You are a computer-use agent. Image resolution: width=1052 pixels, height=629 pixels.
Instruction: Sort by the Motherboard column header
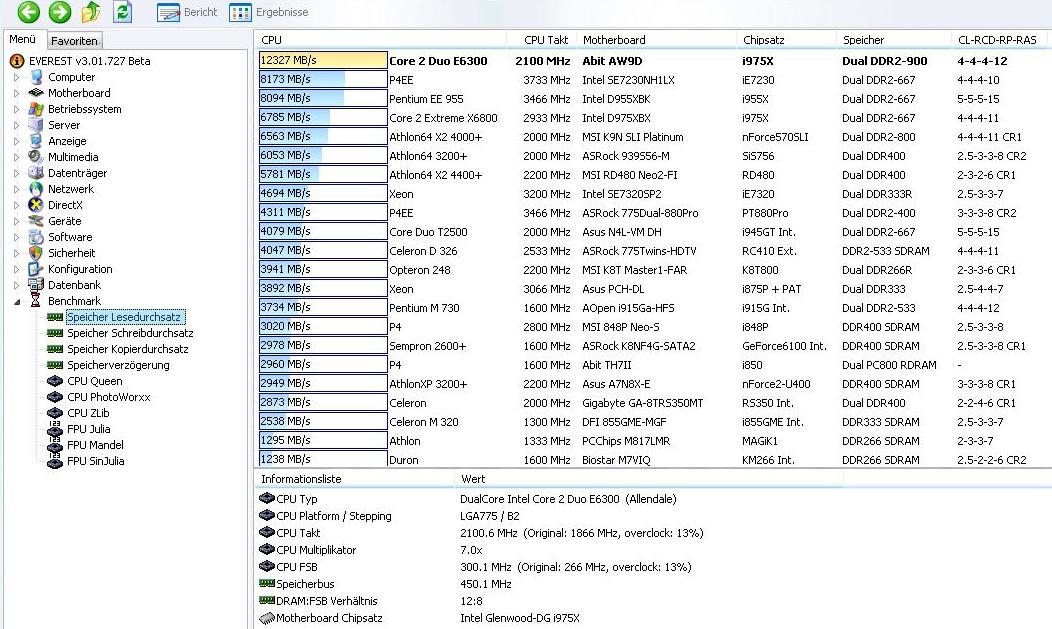point(657,40)
